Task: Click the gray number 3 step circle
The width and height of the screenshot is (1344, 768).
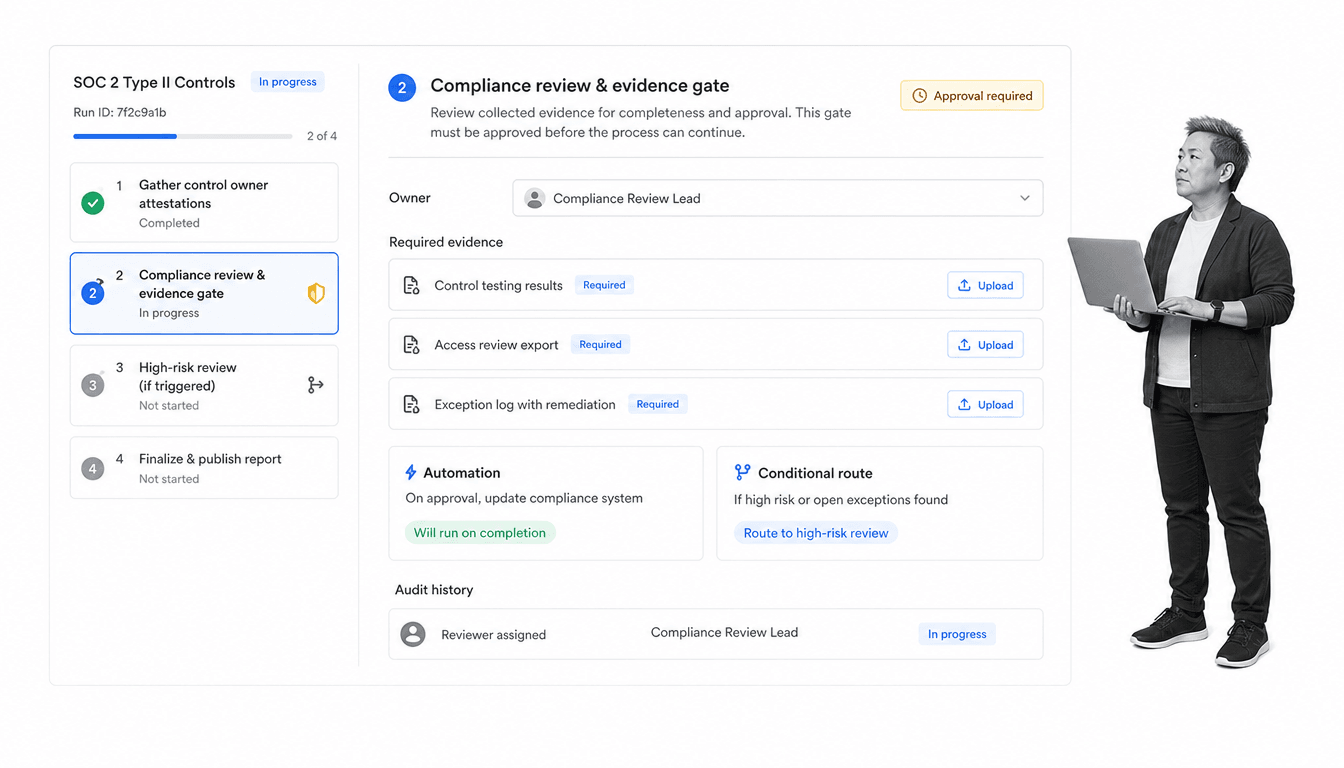Action: coord(93,385)
